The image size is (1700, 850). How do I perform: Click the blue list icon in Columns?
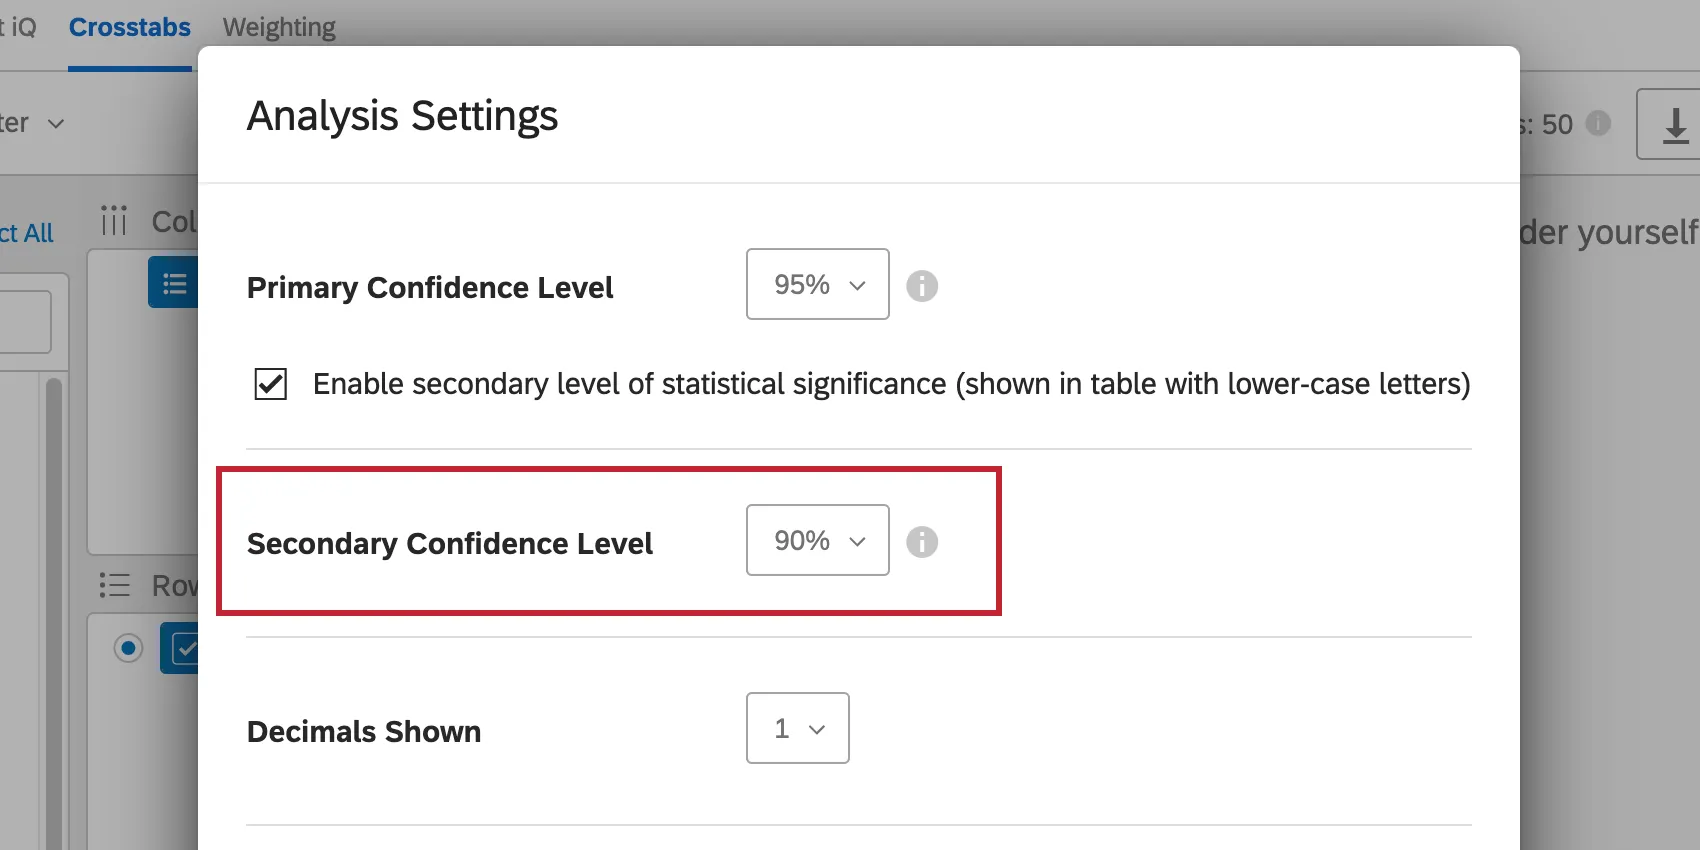coord(174,284)
